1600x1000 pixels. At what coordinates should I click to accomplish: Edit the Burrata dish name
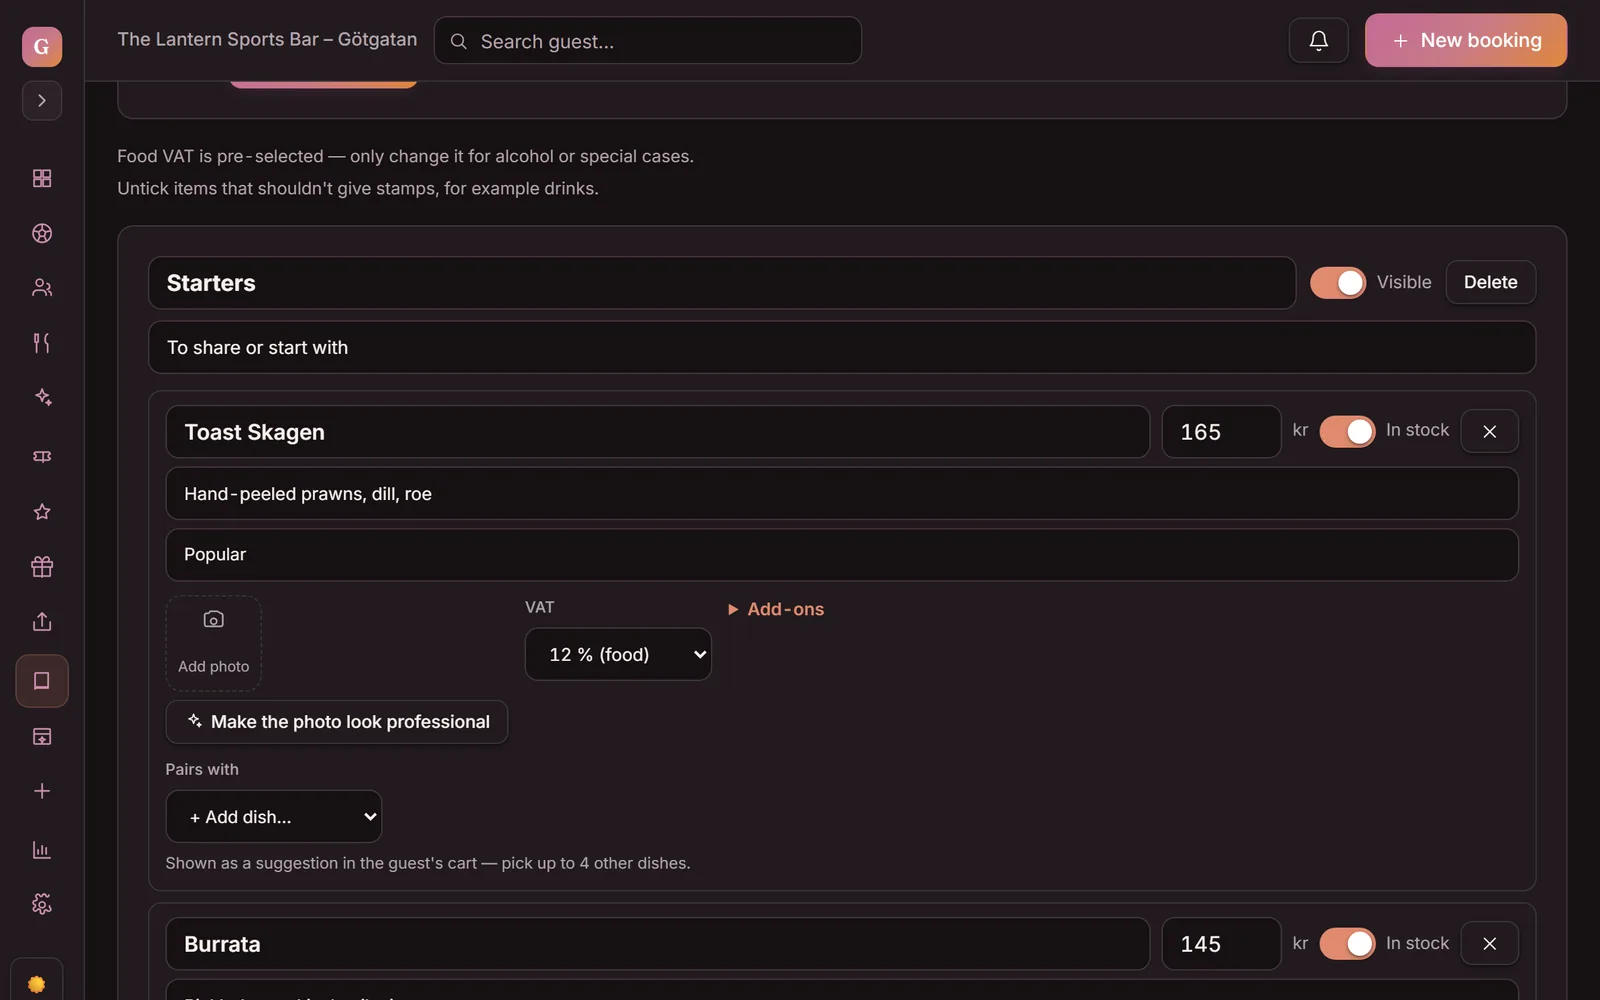click(658, 944)
